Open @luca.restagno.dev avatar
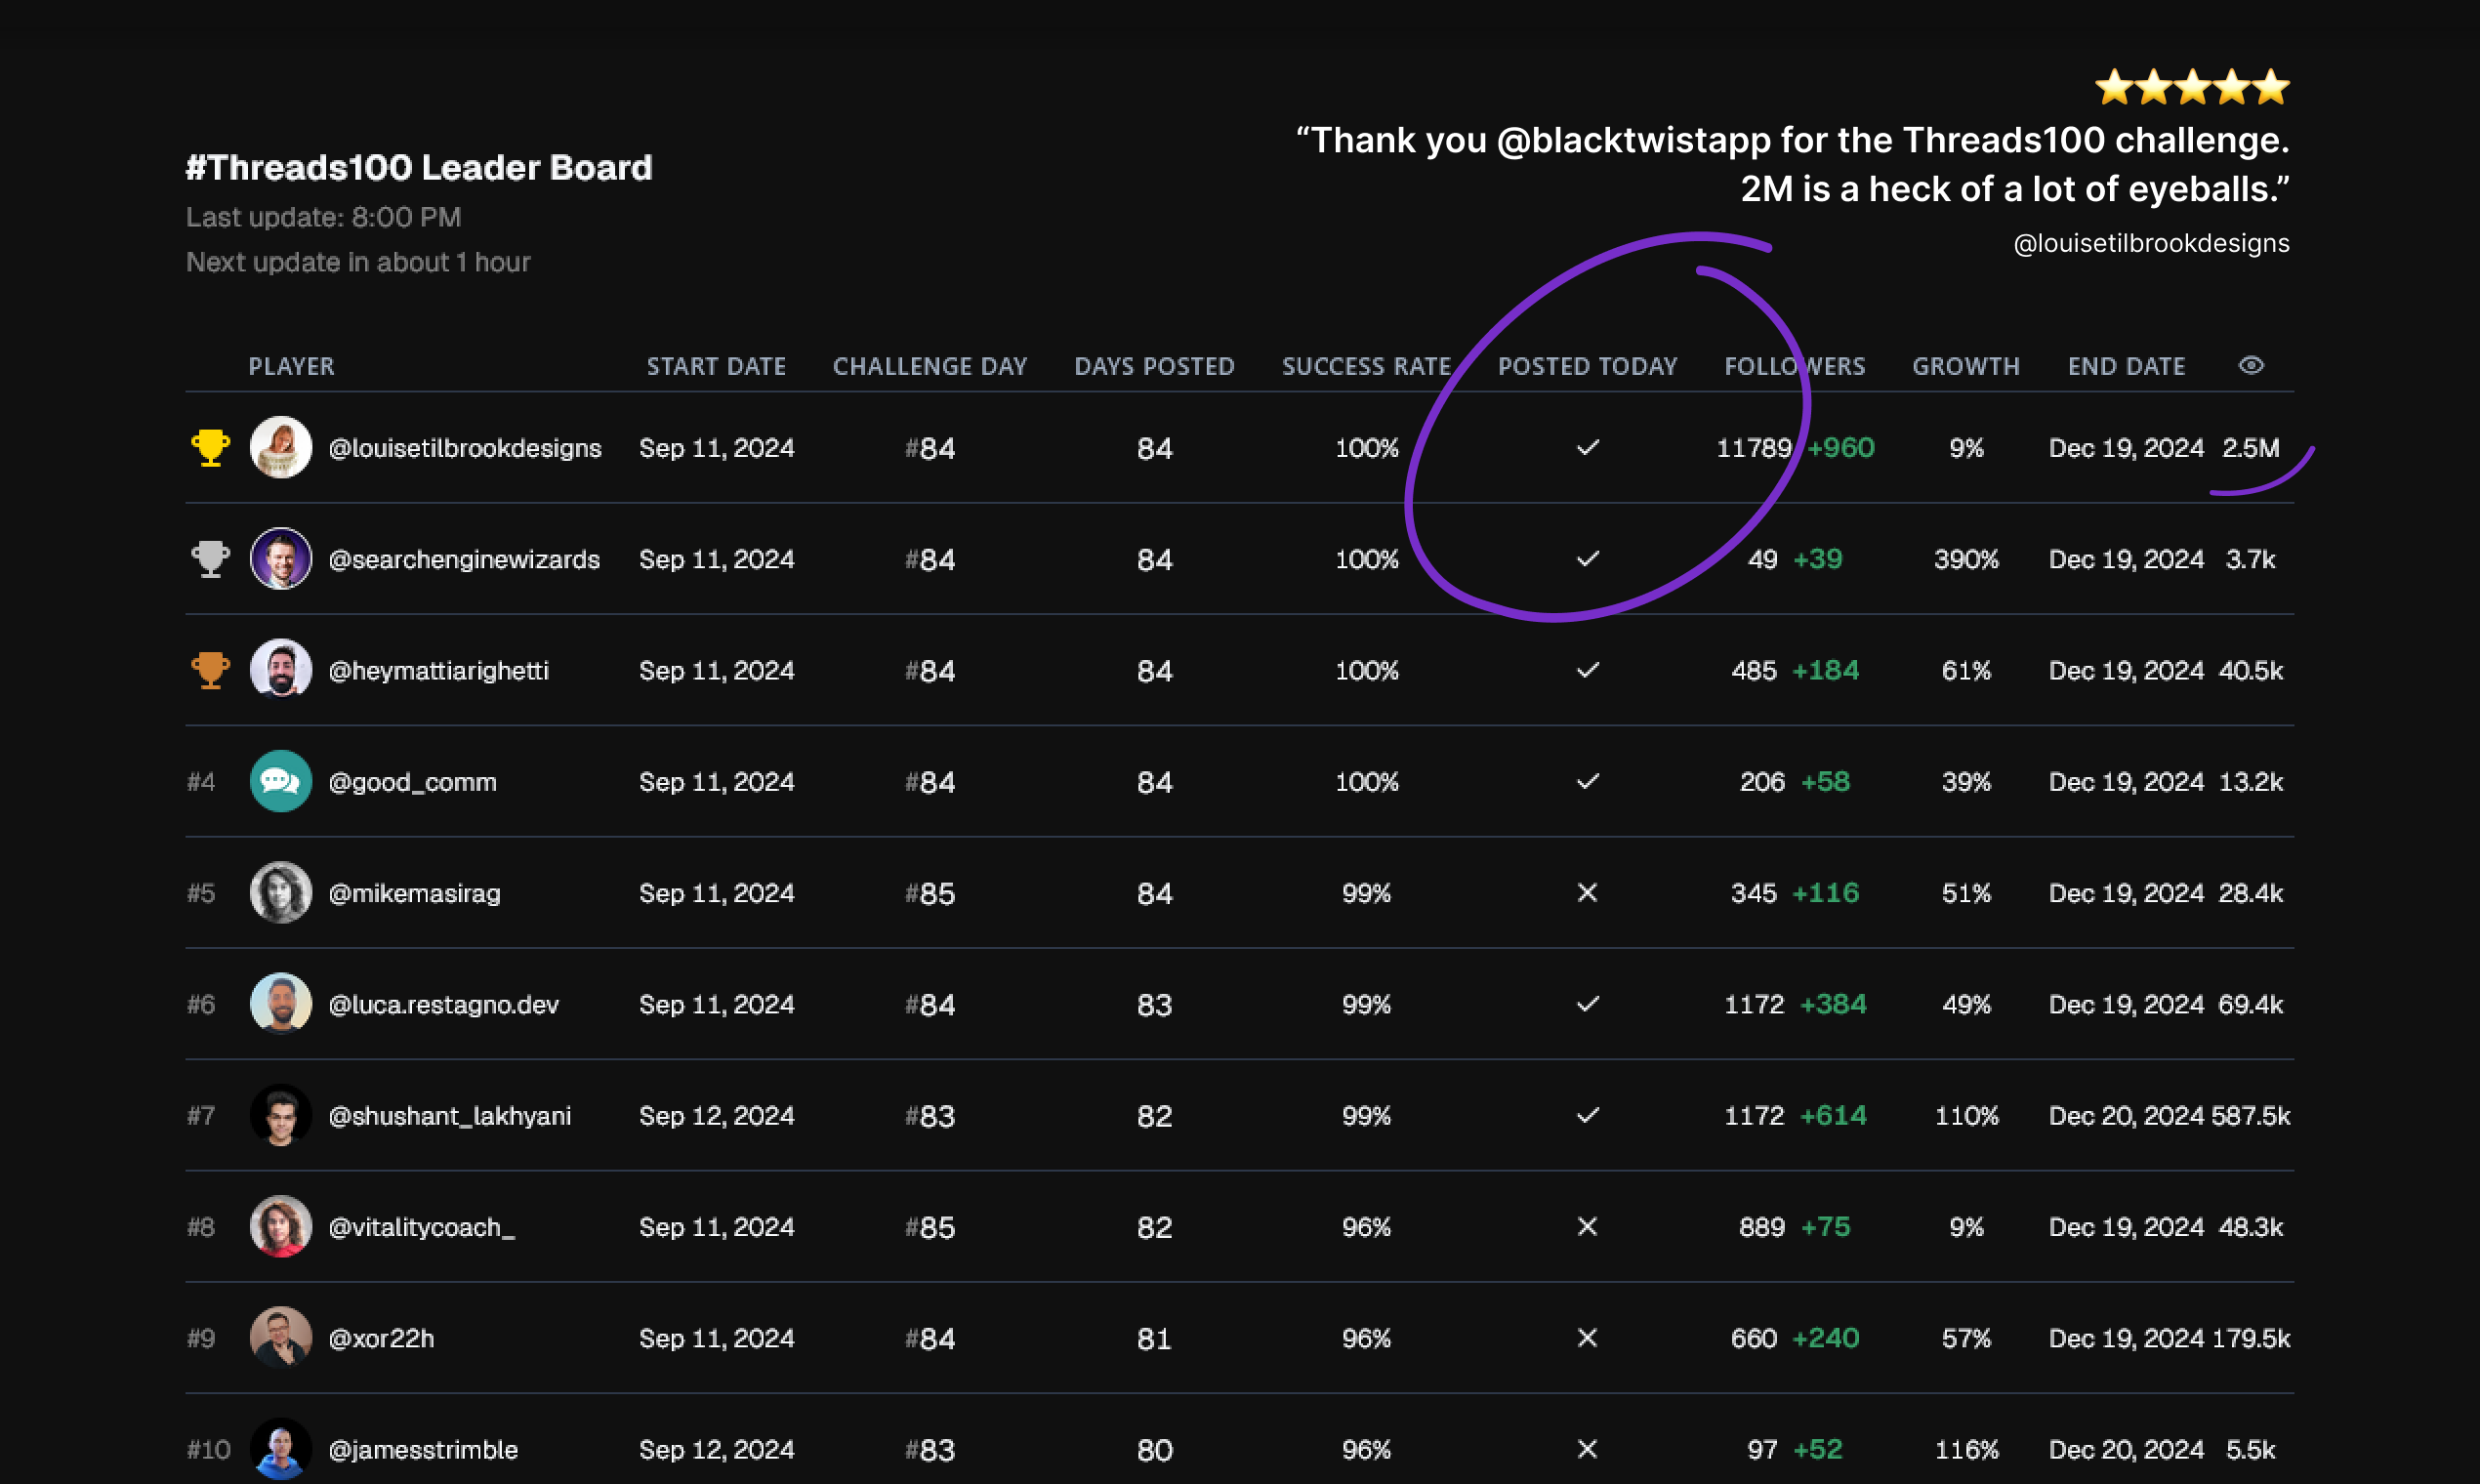Image resolution: width=2480 pixels, height=1484 pixels. coord(281,1004)
